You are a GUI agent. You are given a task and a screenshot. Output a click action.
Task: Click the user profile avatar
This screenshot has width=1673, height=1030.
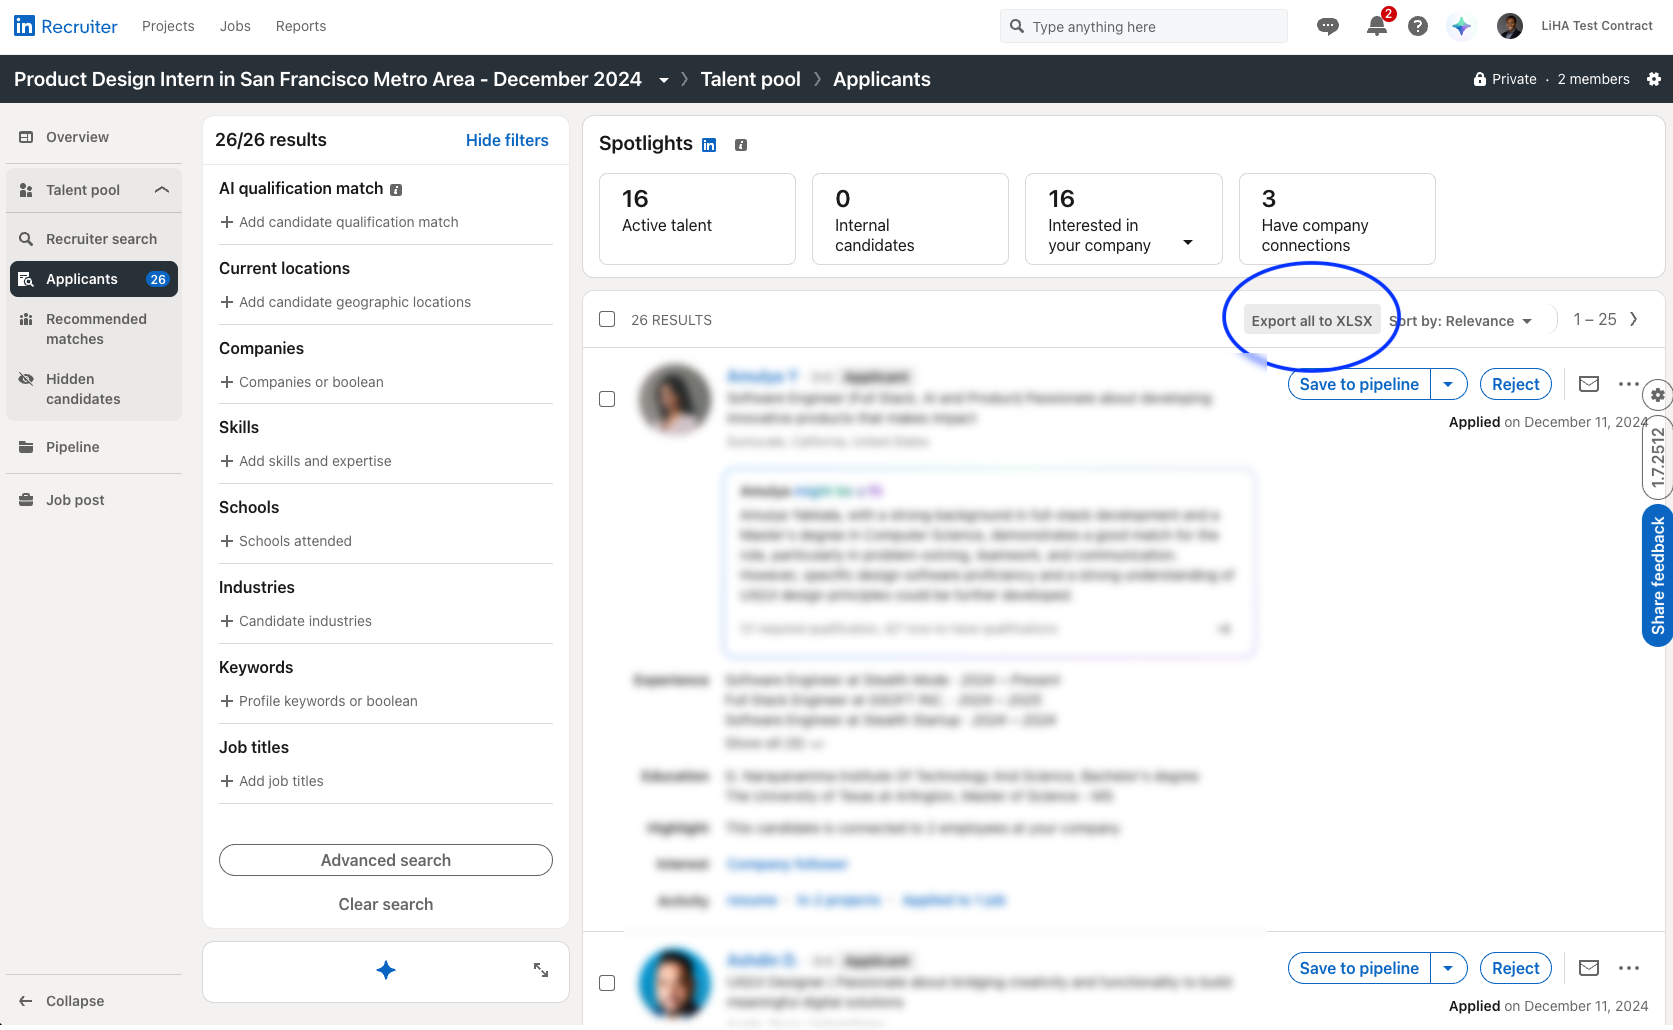click(1510, 26)
